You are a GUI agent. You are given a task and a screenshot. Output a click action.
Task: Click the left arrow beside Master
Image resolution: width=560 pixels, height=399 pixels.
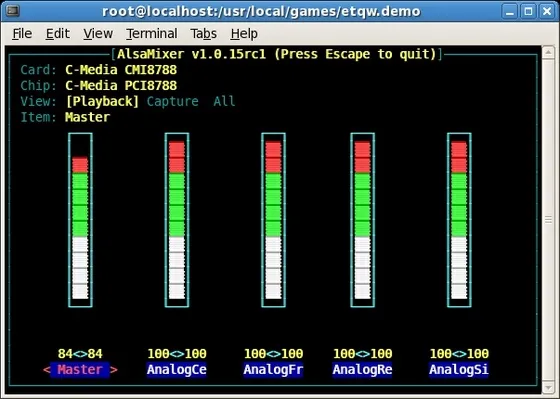tap(46, 370)
